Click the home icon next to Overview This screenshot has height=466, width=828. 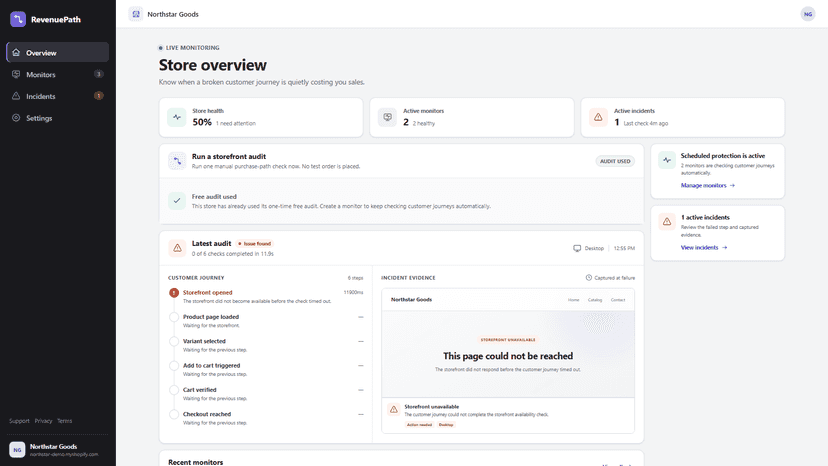click(16, 52)
